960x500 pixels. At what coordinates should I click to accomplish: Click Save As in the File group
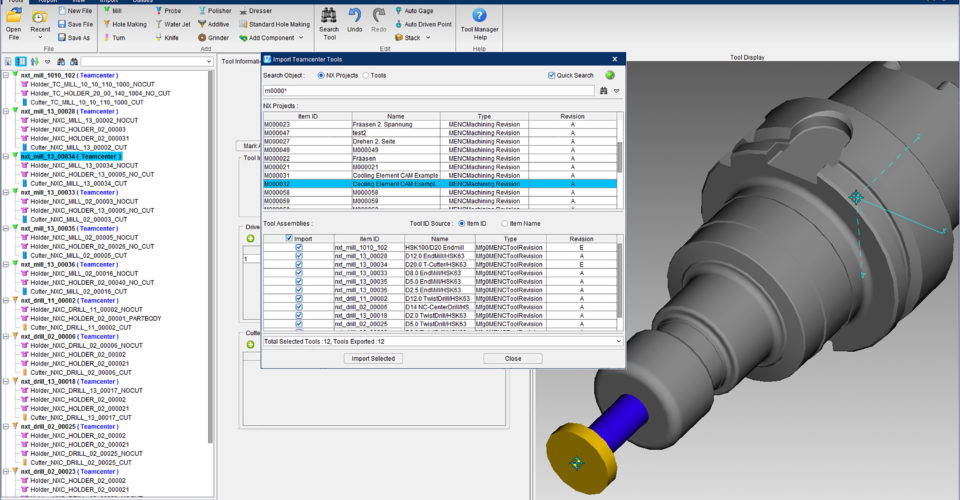coord(74,38)
